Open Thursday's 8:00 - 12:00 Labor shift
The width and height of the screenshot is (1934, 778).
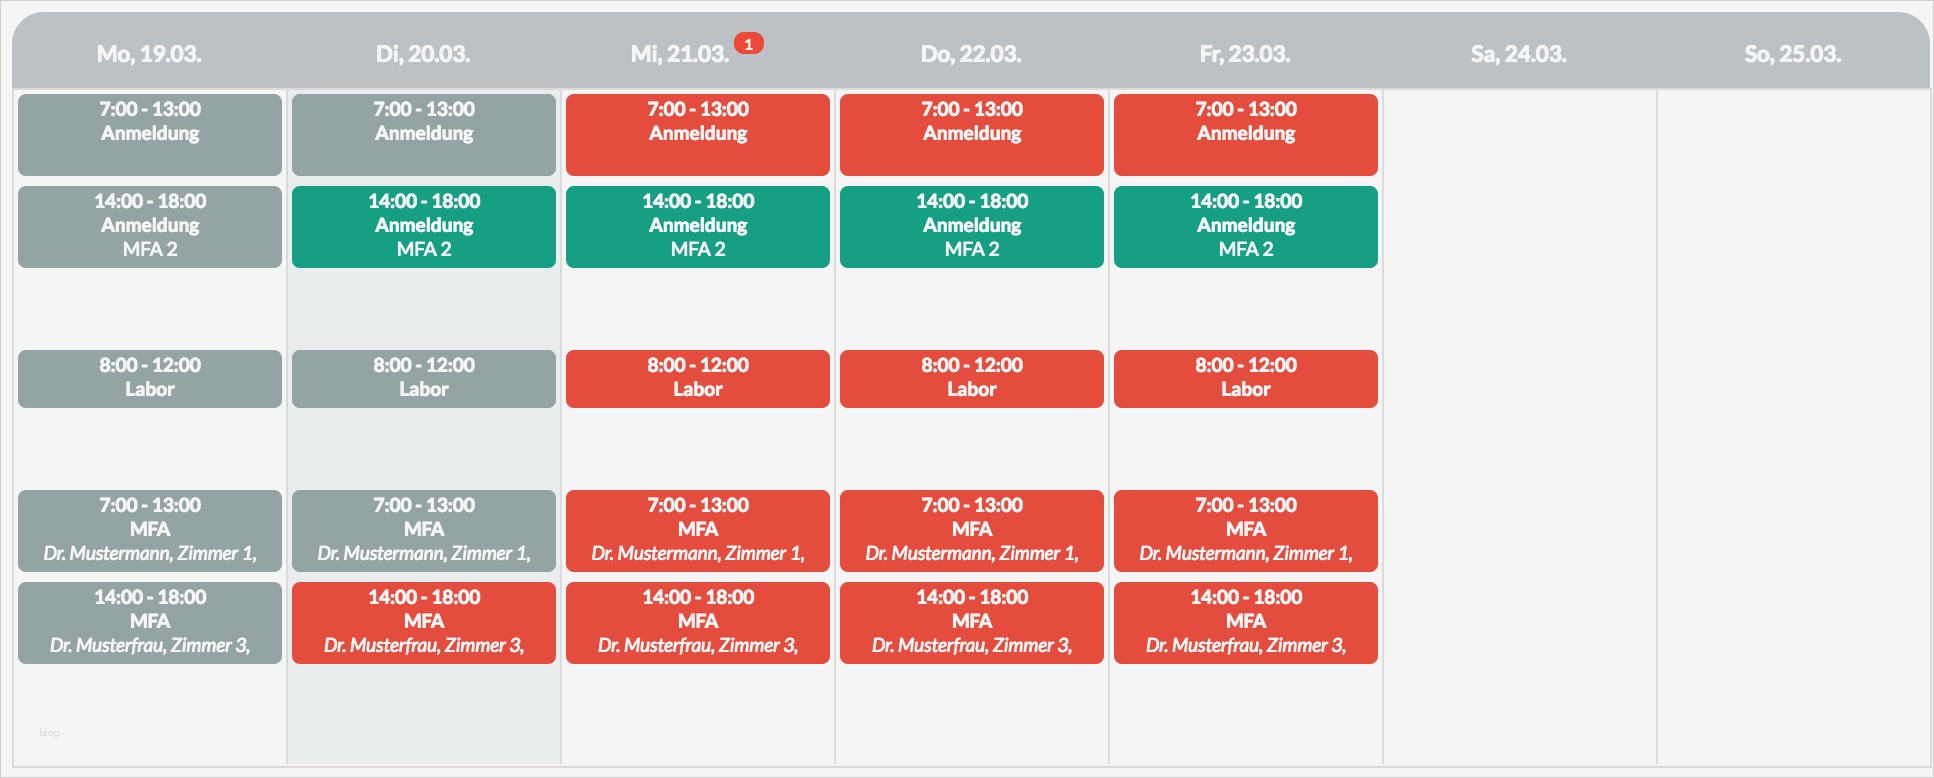[x=972, y=379]
